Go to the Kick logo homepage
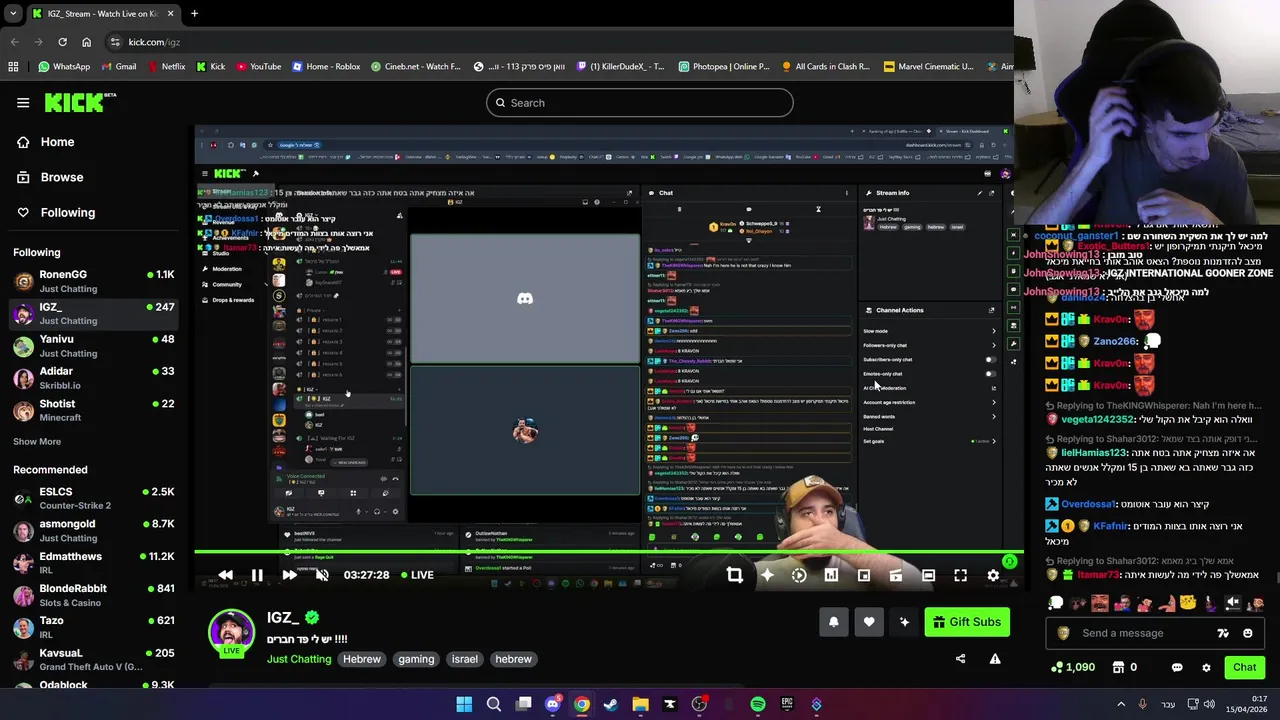Viewport: 1280px width, 720px height. click(80, 102)
